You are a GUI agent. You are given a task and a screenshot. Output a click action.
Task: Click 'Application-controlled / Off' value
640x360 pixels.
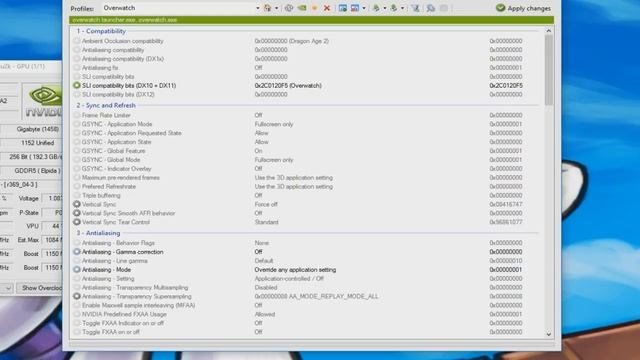pos(289,278)
